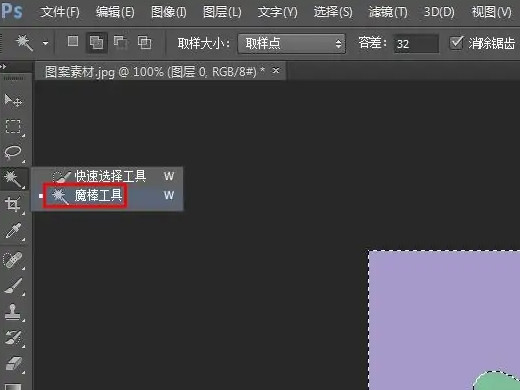Open the 文字(Y) menu

coord(278,12)
